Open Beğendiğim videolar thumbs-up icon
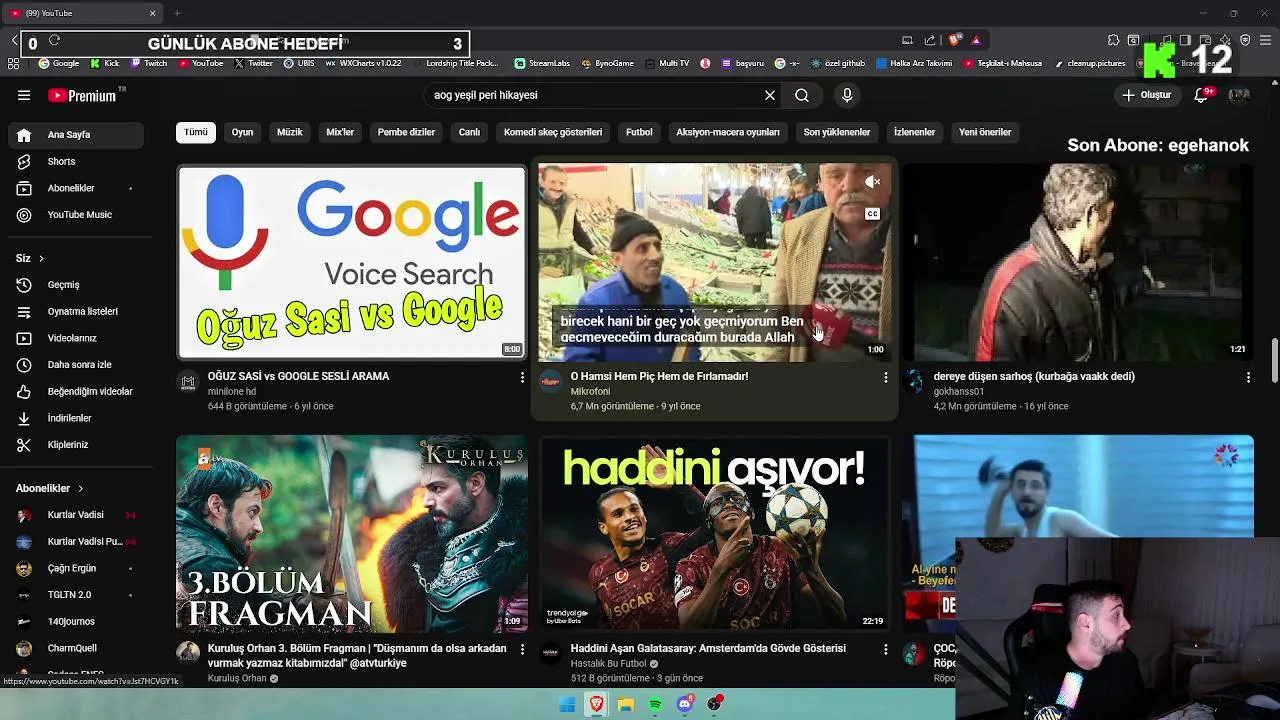This screenshot has height=720, width=1280. click(24, 391)
